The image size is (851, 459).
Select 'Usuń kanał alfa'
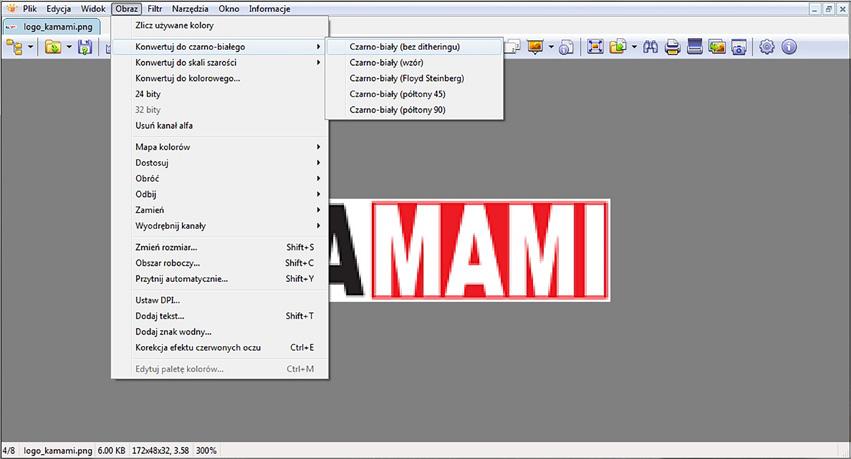(220, 125)
